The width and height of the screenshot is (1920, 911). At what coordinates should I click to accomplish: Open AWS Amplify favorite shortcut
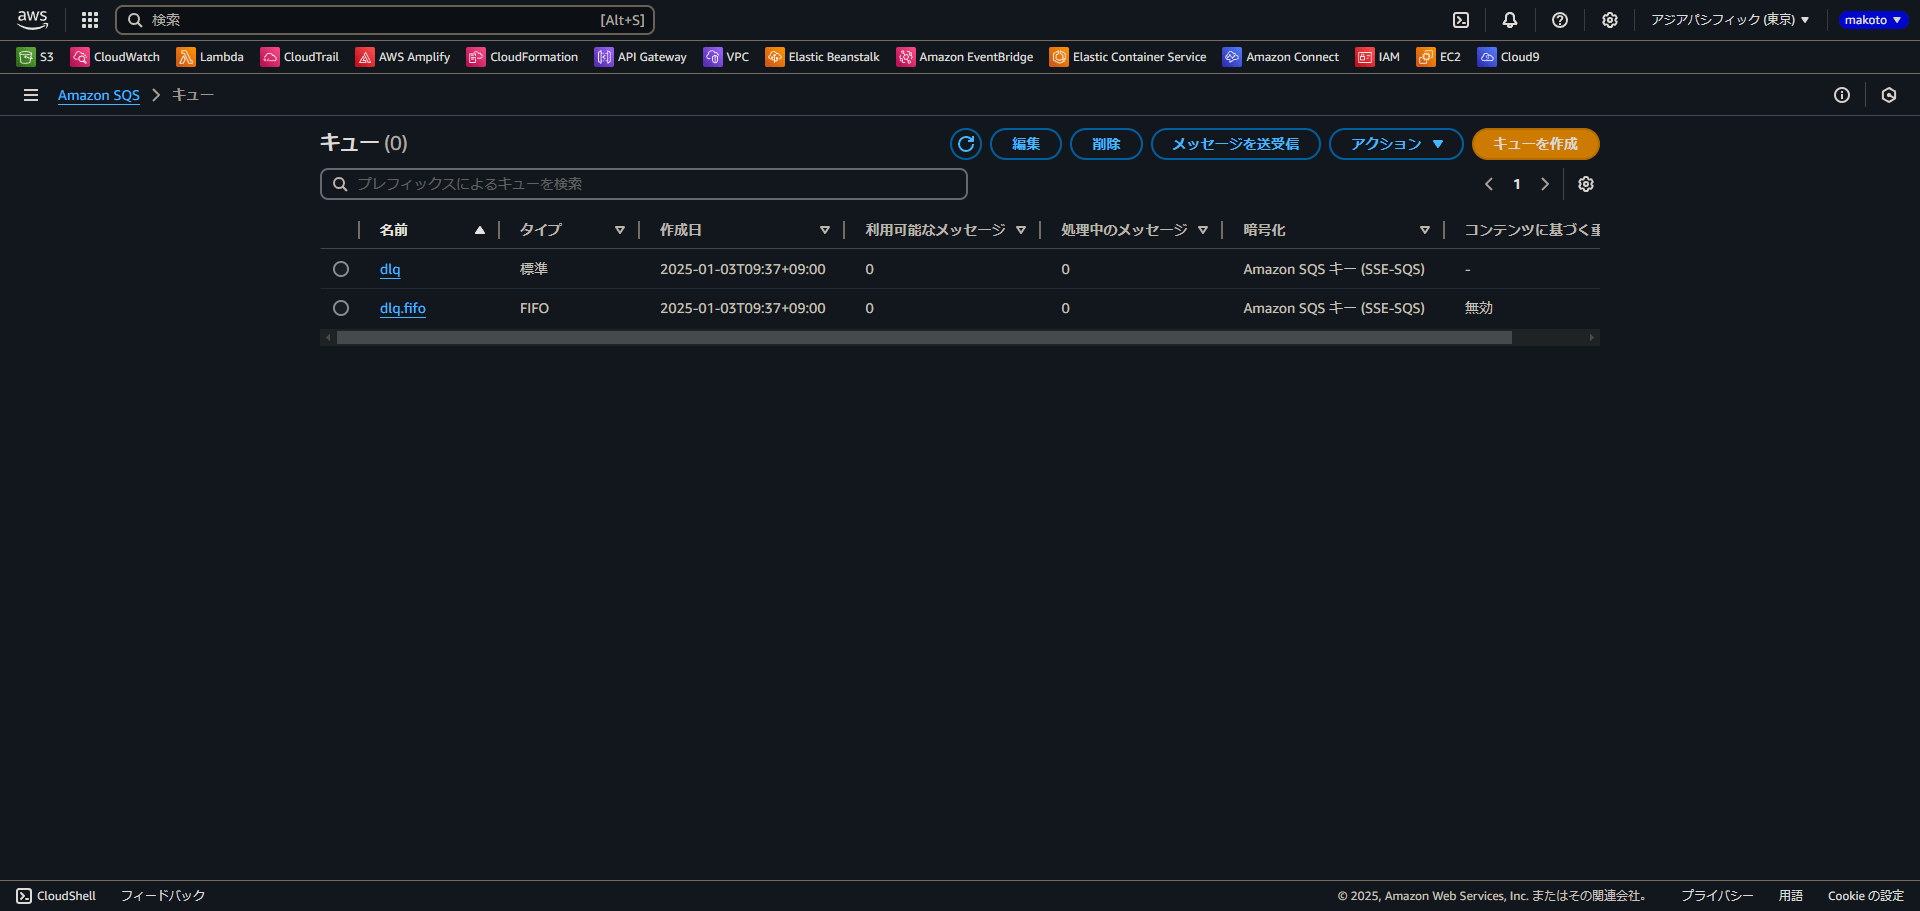coord(403,57)
